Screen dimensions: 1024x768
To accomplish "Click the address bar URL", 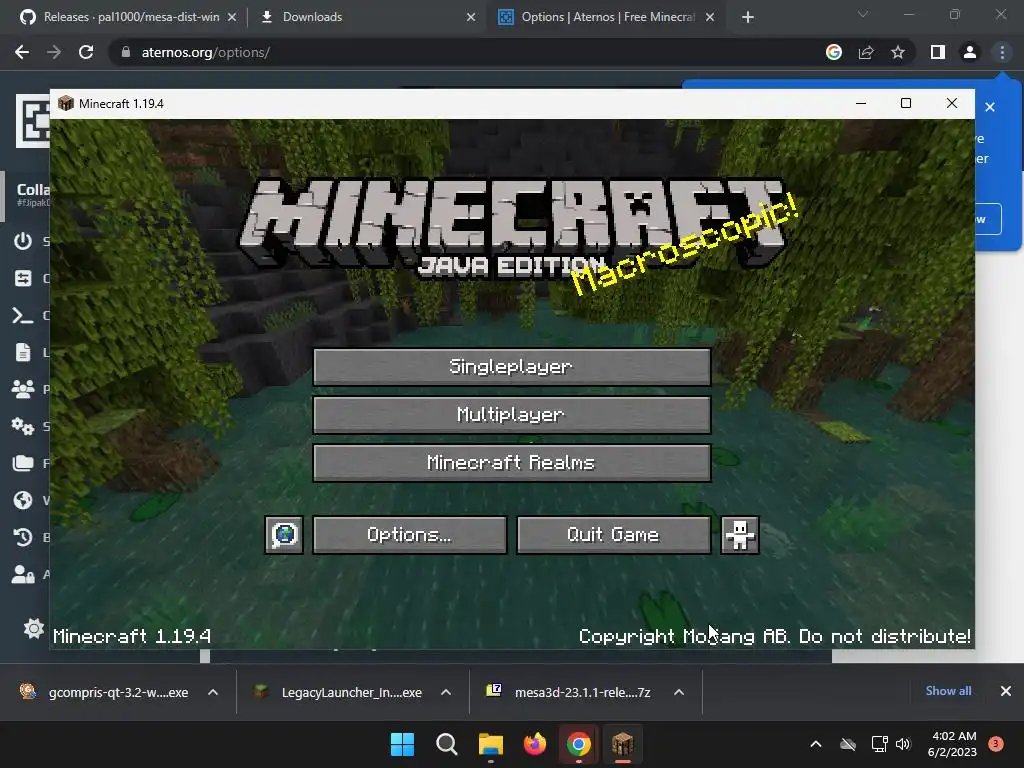I will [206, 52].
